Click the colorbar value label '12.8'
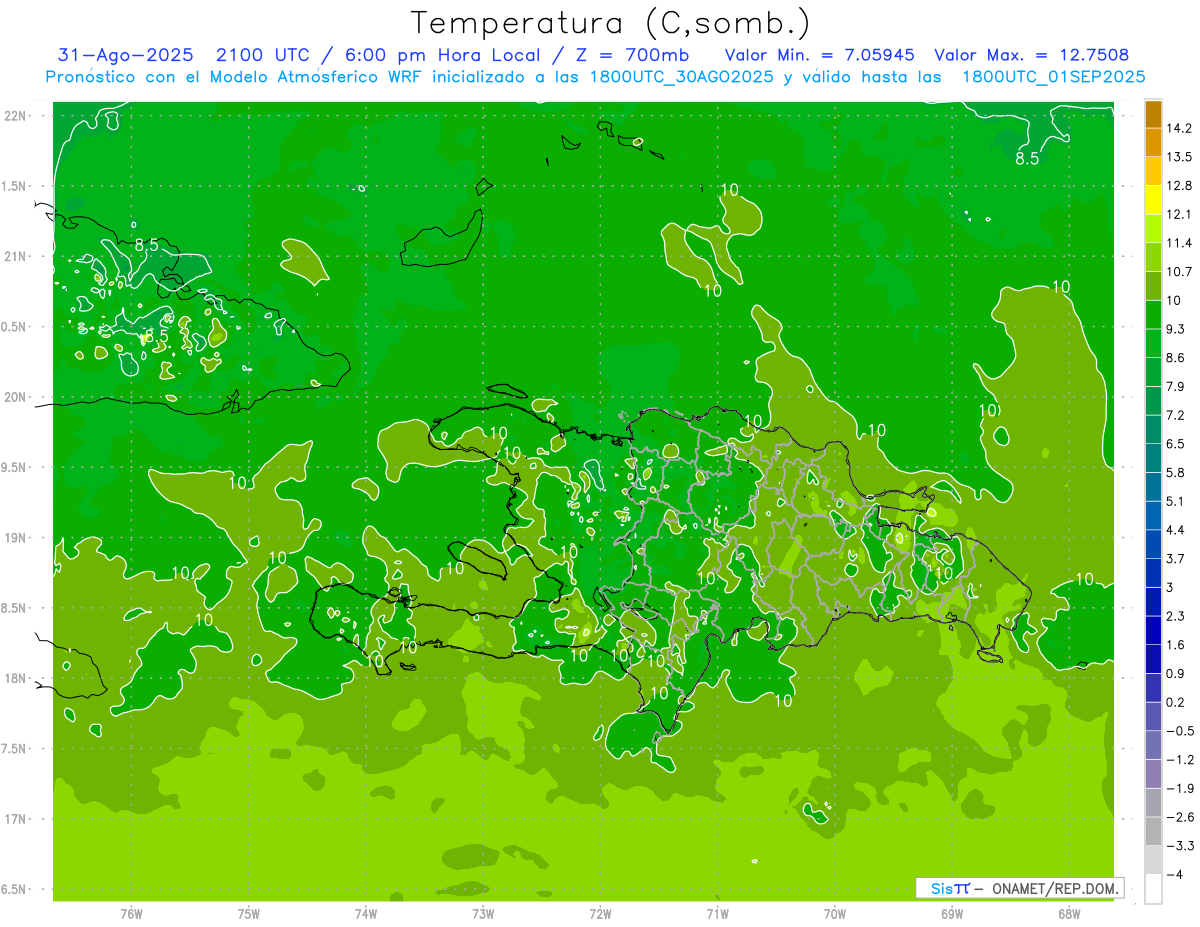1200x927 pixels. pyautogui.click(x=1179, y=186)
